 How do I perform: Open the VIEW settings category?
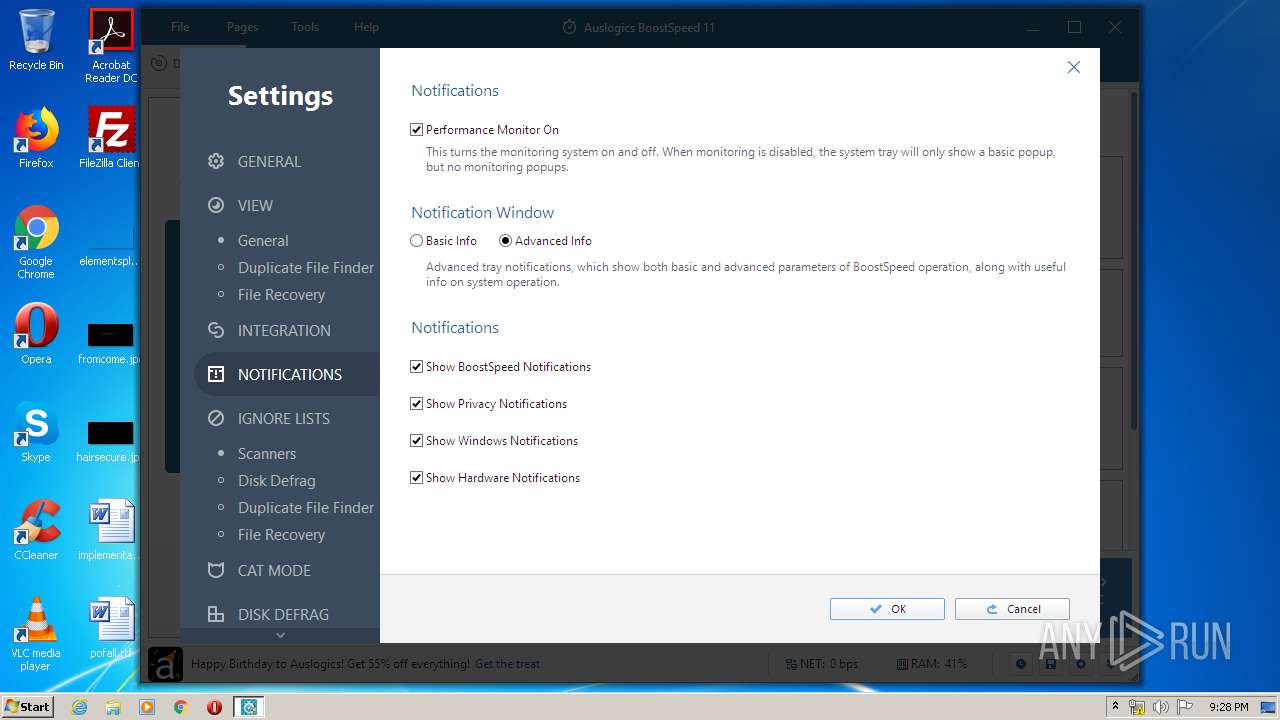click(x=255, y=205)
